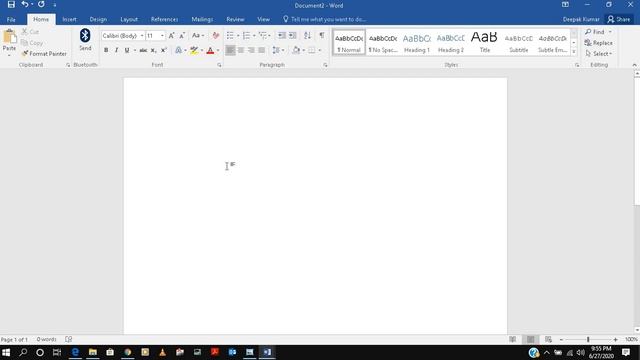Switch to Web Layout view icon

pyautogui.click(x=548, y=339)
